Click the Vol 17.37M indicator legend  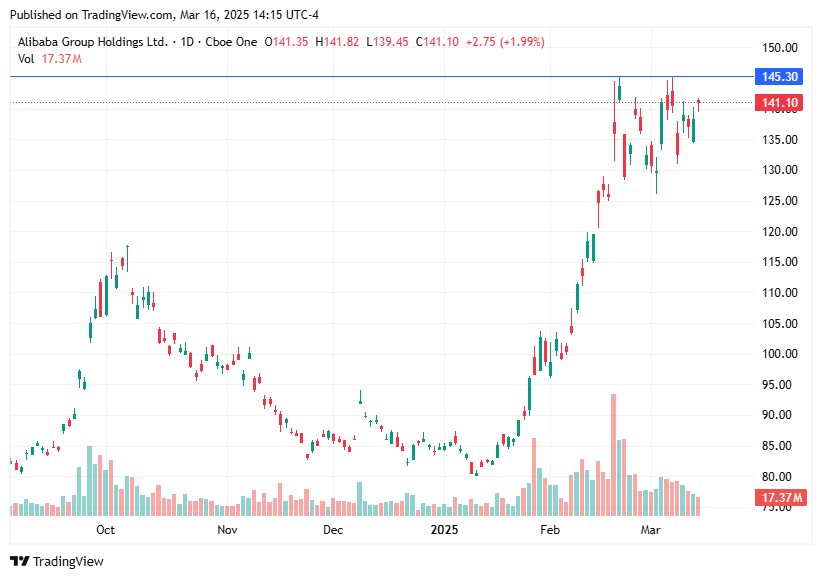point(50,59)
